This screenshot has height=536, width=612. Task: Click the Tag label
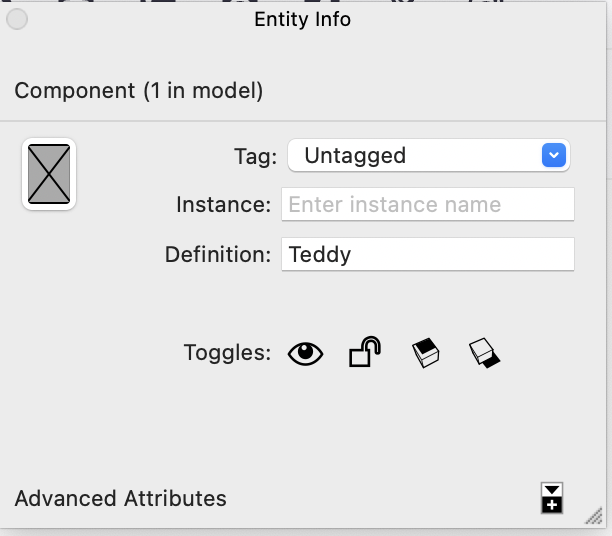(x=256, y=157)
